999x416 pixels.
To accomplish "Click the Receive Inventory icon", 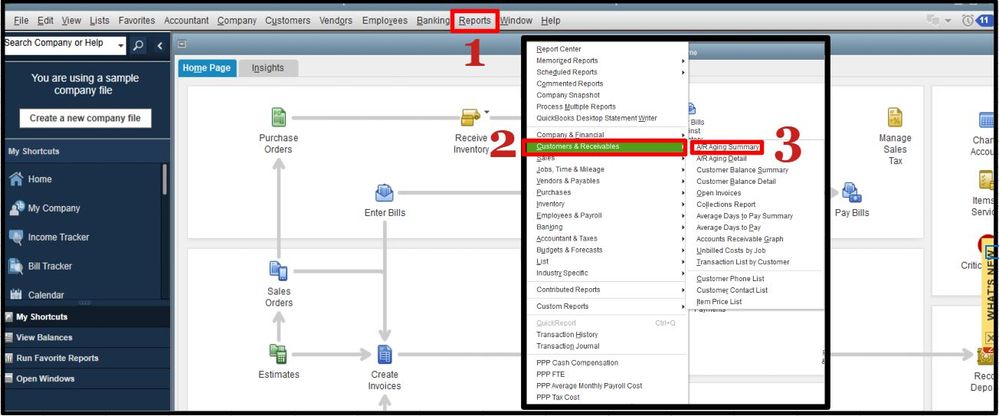I will click(470, 117).
